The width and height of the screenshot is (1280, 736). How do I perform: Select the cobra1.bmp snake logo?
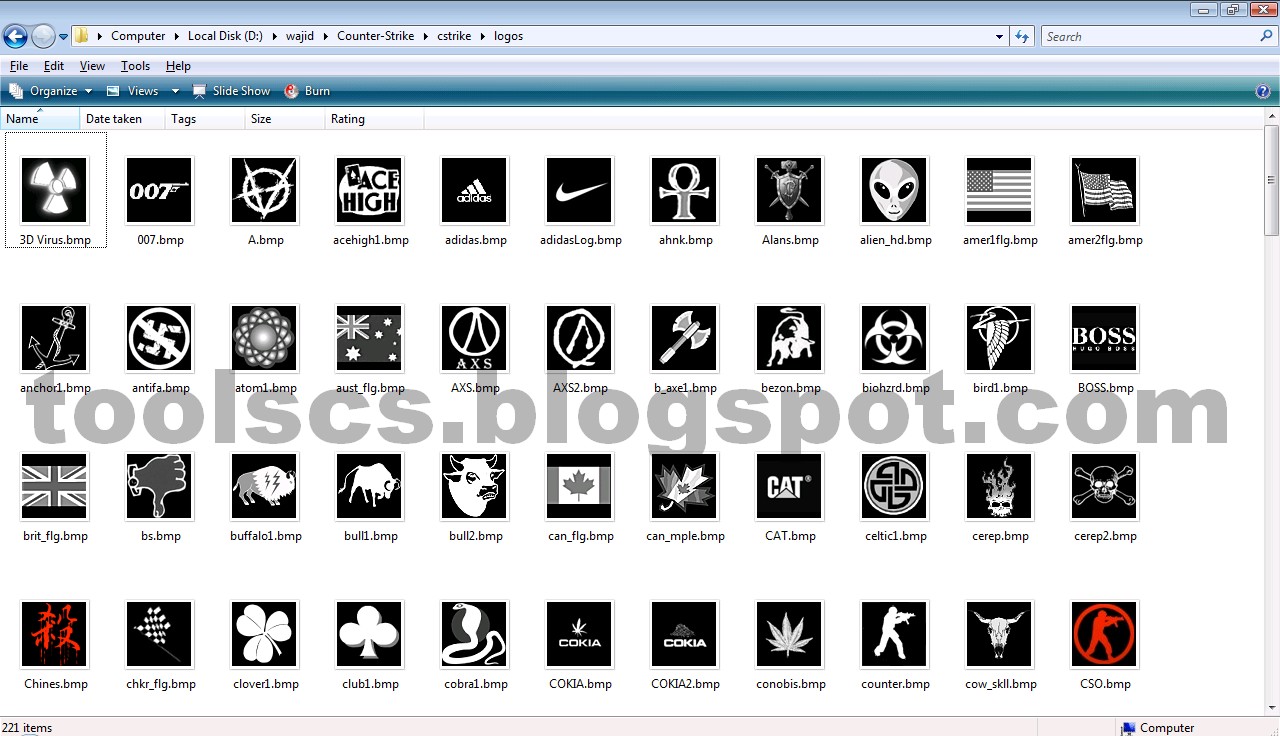pyautogui.click(x=474, y=634)
